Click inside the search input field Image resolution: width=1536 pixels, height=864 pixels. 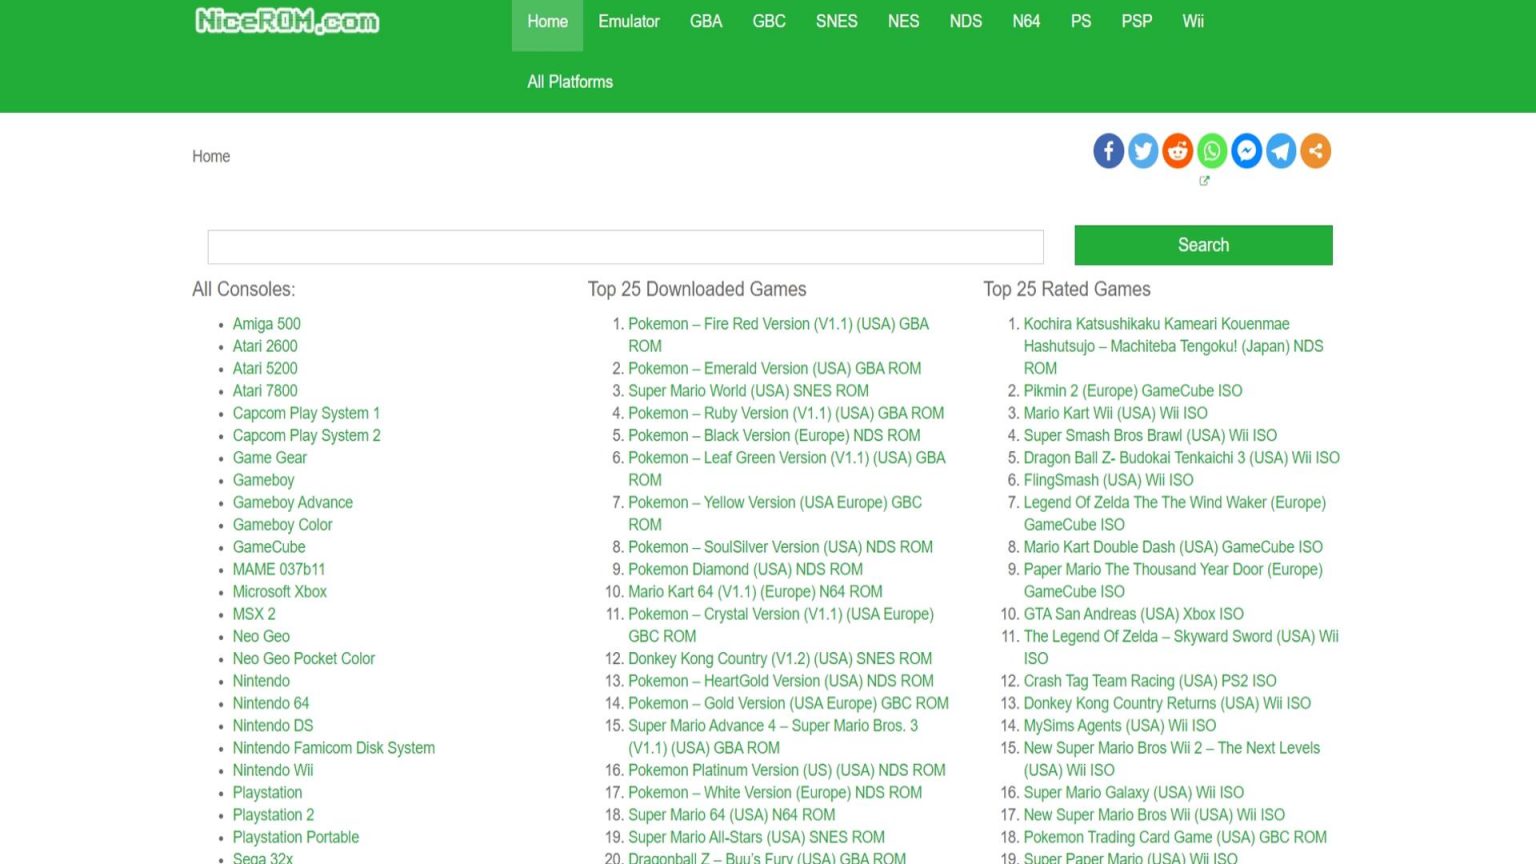click(x=625, y=246)
